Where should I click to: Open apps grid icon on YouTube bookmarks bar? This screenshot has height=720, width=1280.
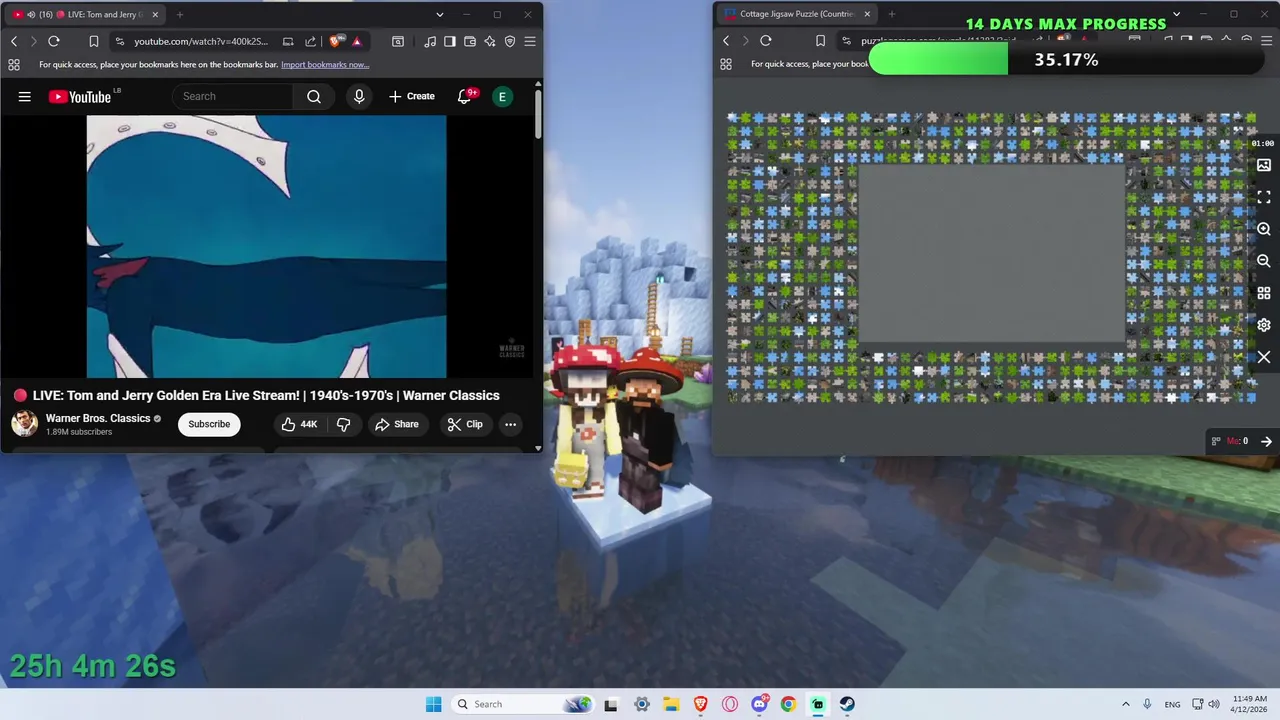pyautogui.click(x=14, y=64)
